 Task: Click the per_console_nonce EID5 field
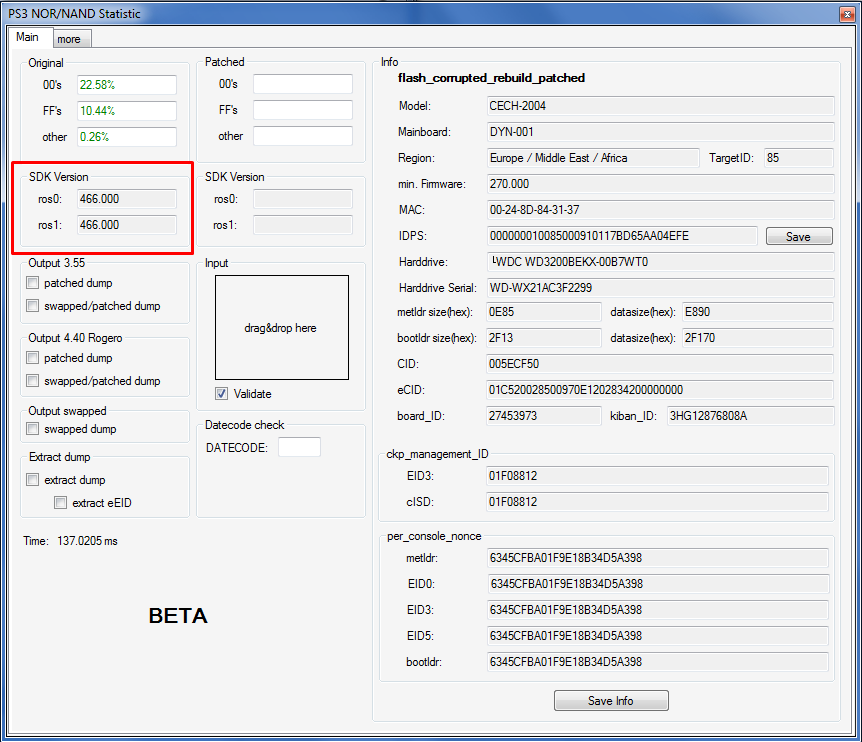[658, 636]
